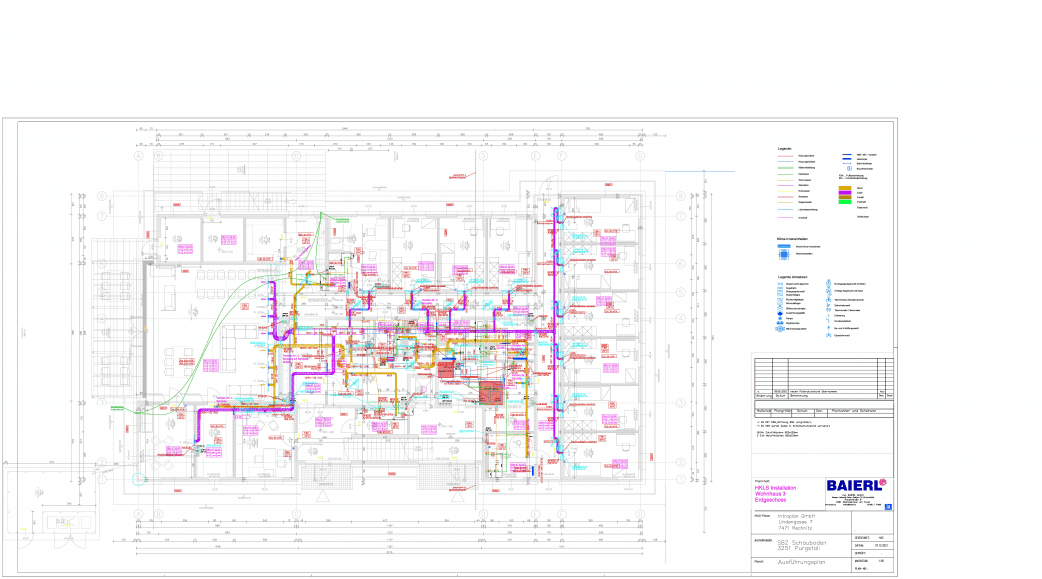Select the blue wall-mounted unit legend symbol
Image resolution: width=1042 pixels, height=579 pixels.
point(786,246)
